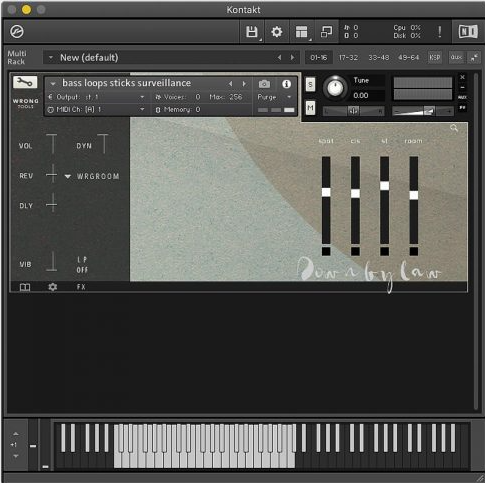Switch to the 01-16 rack page
This screenshot has height=483, width=485.
point(318,58)
